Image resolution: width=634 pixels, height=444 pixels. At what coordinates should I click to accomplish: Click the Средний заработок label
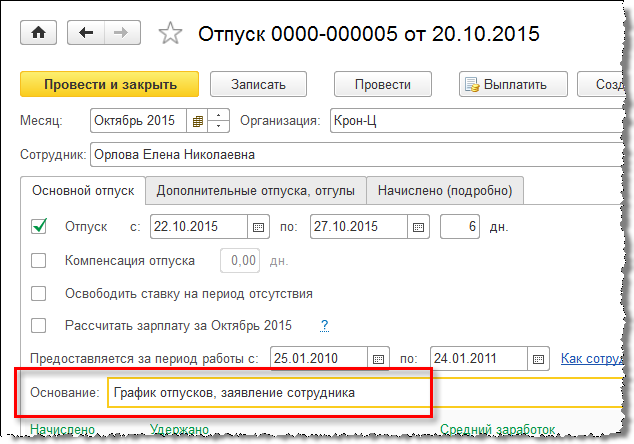[x=498, y=429]
